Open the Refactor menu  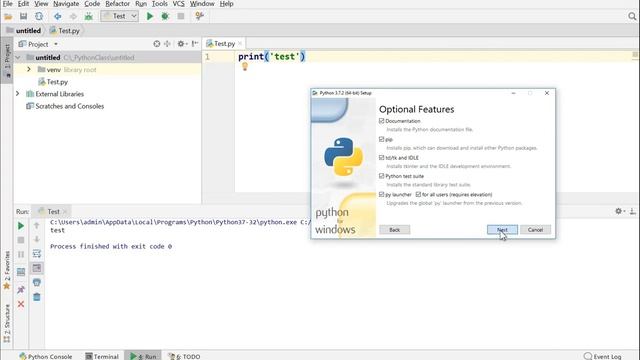117,4
